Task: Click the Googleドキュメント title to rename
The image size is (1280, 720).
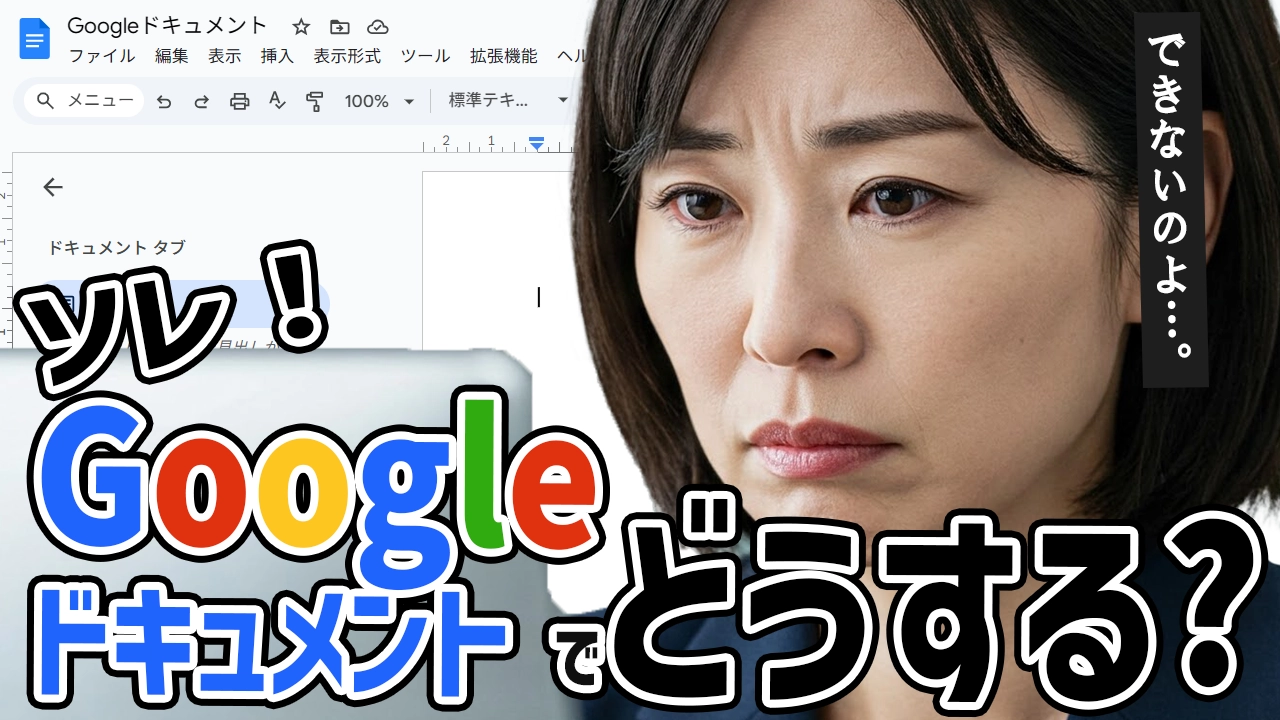Action: pos(167,26)
